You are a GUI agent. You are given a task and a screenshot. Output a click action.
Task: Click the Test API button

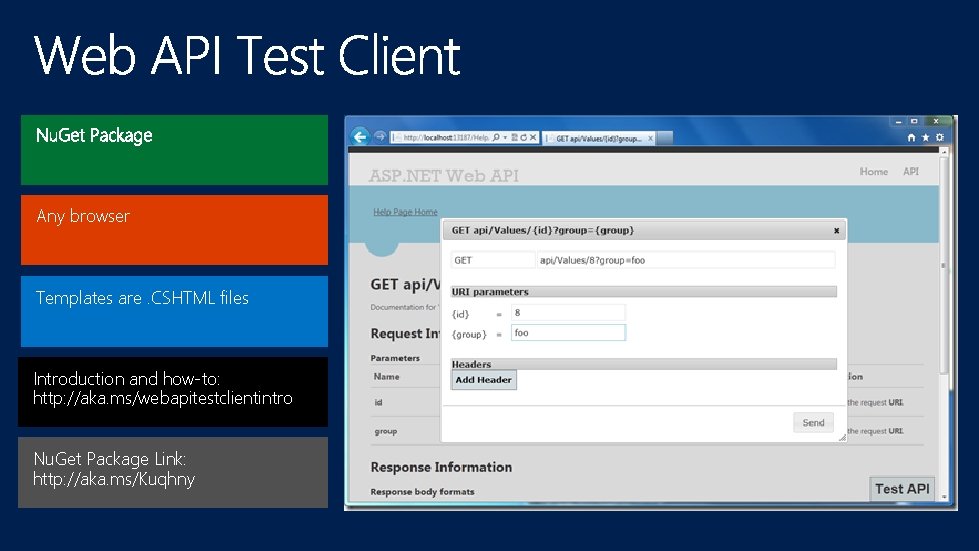[x=902, y=489]
